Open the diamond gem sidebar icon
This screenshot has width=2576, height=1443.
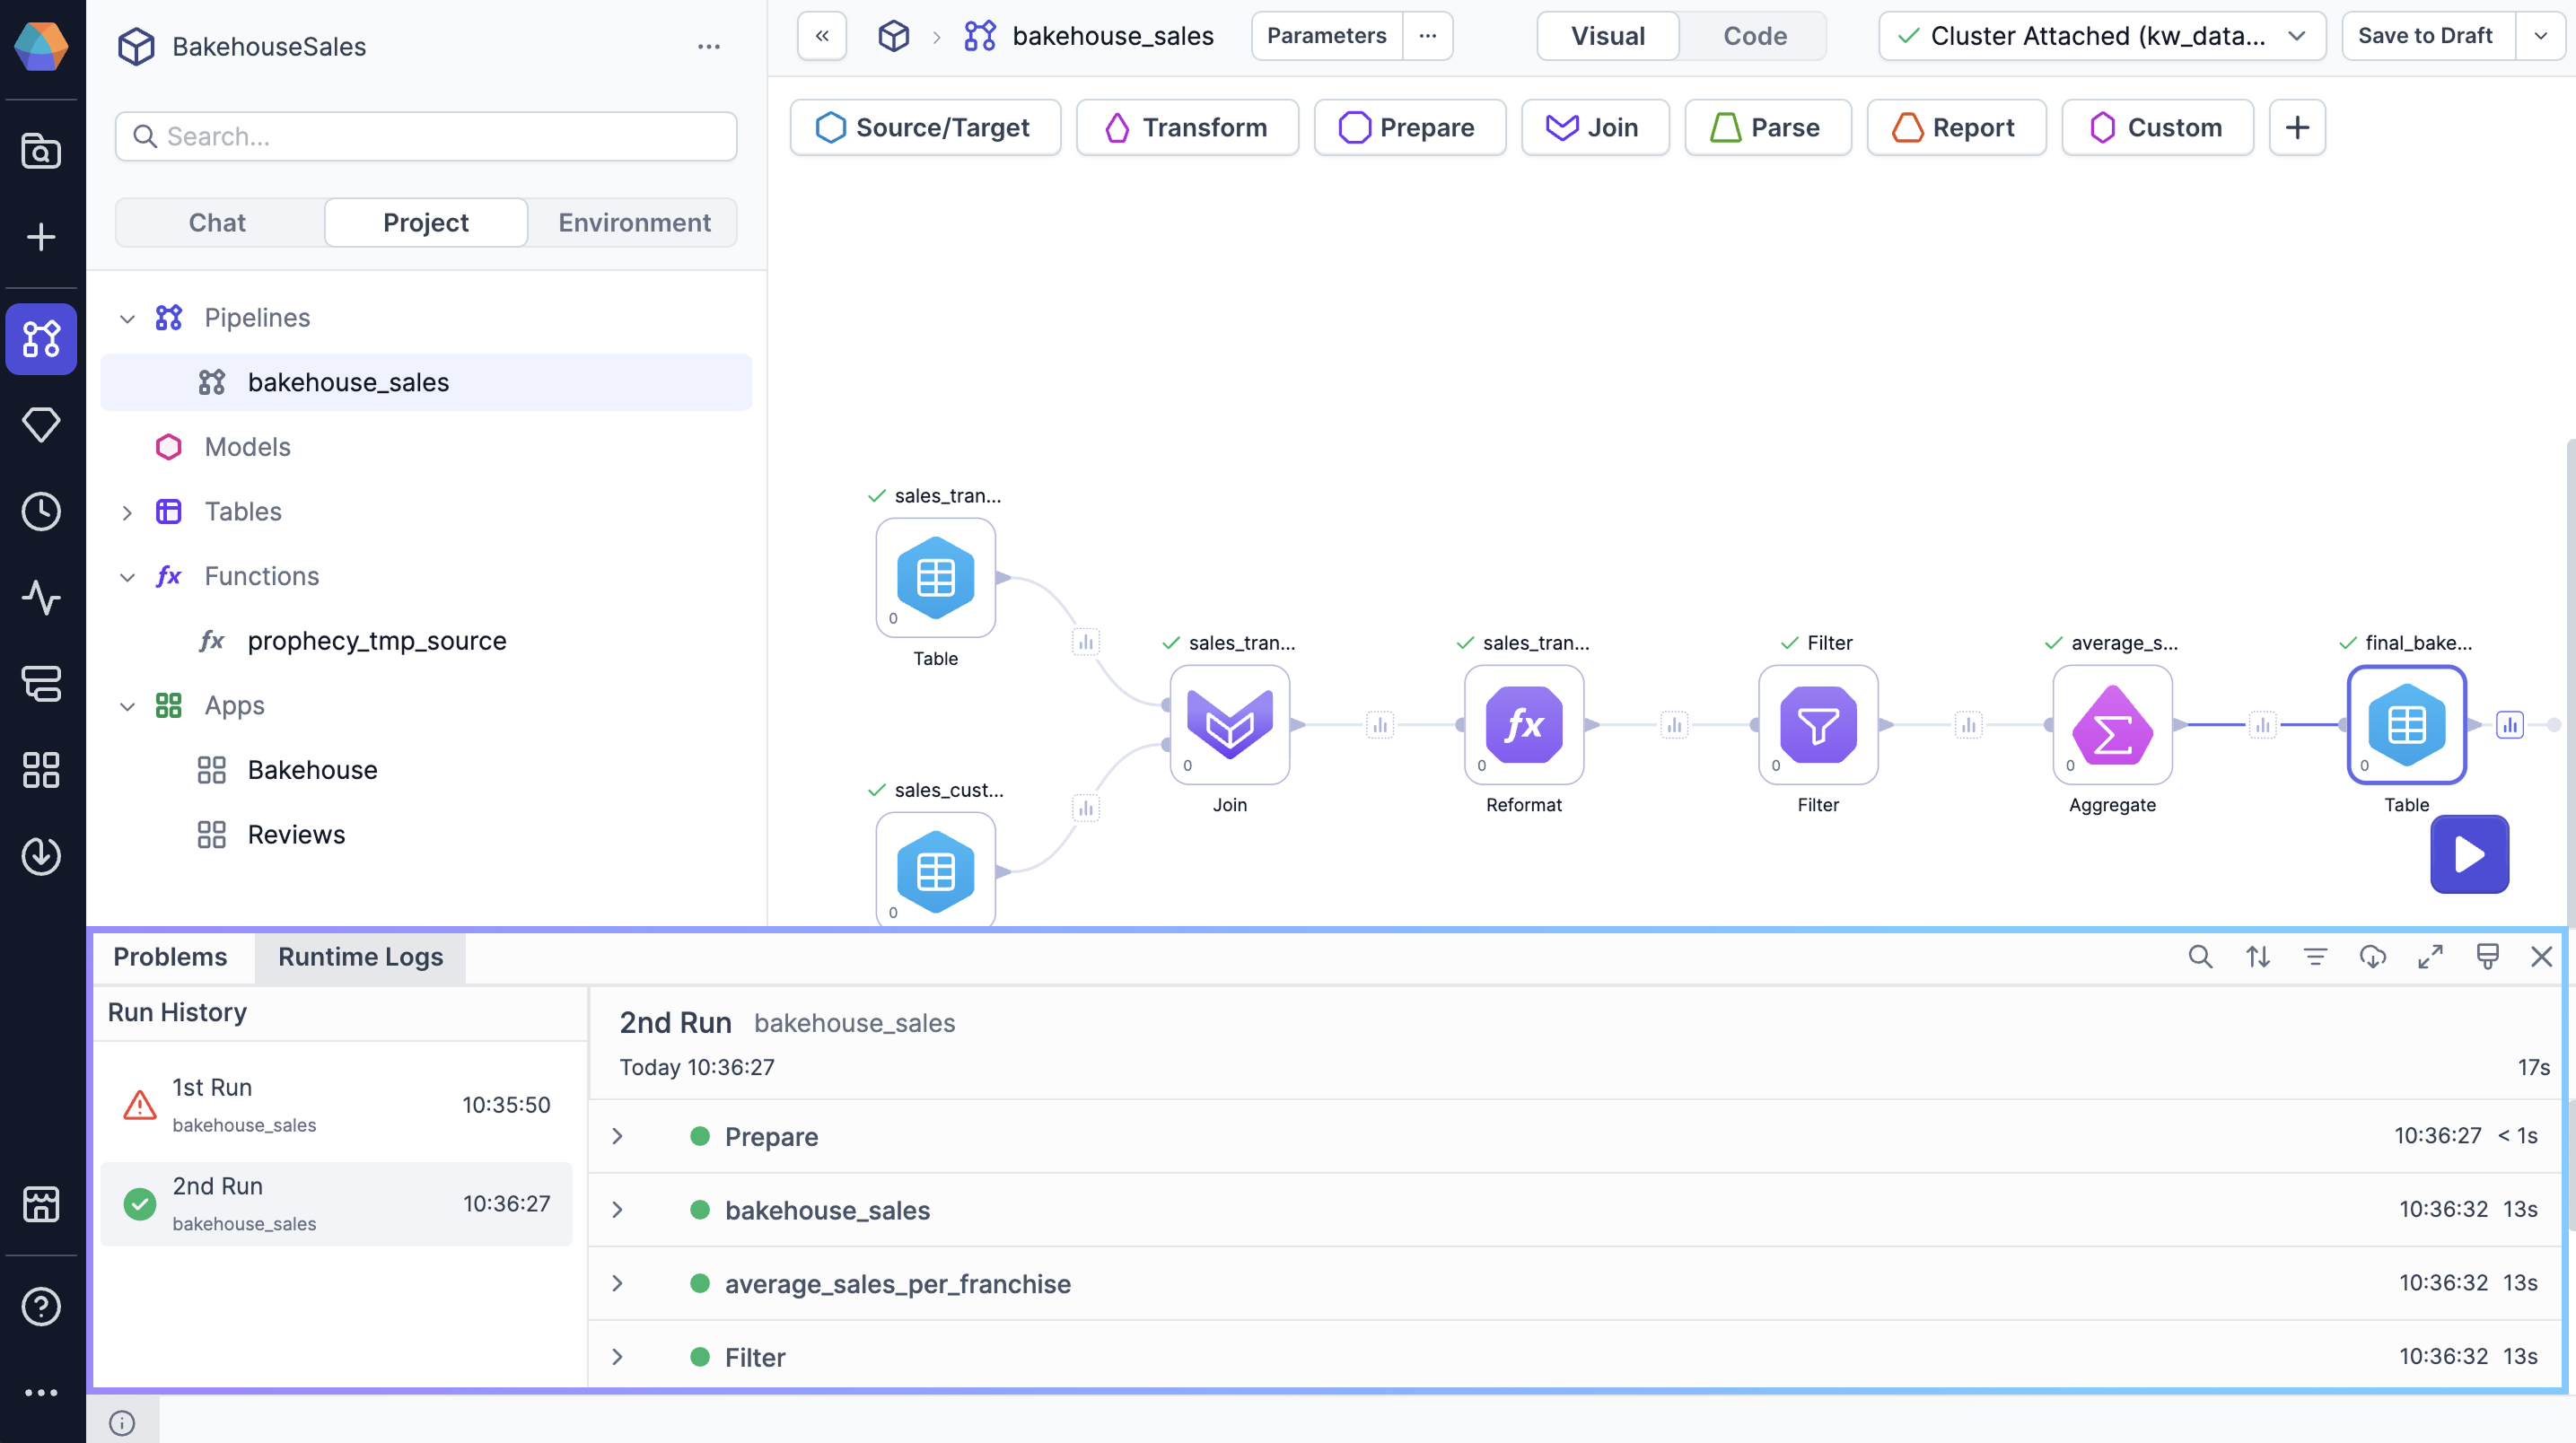41,425
